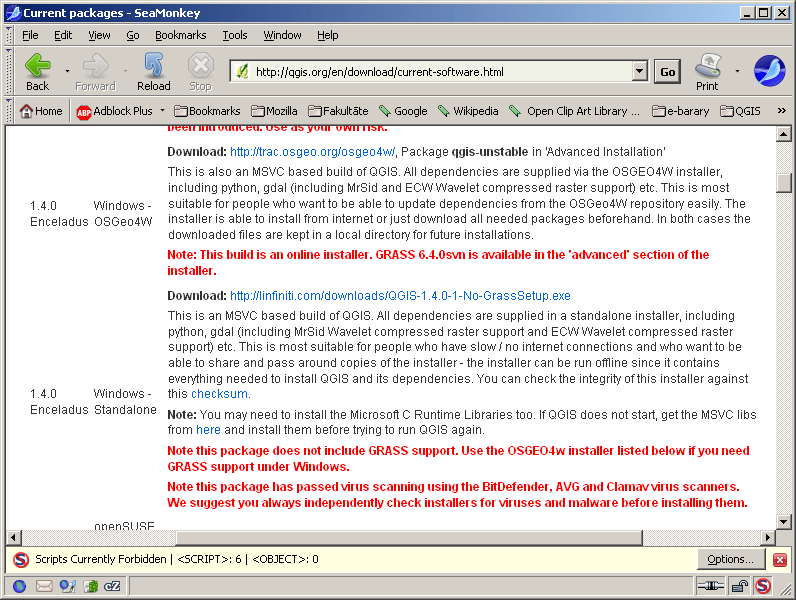The width and height of the screenshot is (796, 600).
Task: Open the Bookmarks folder in toolbar
Action: tap(207, 111)
